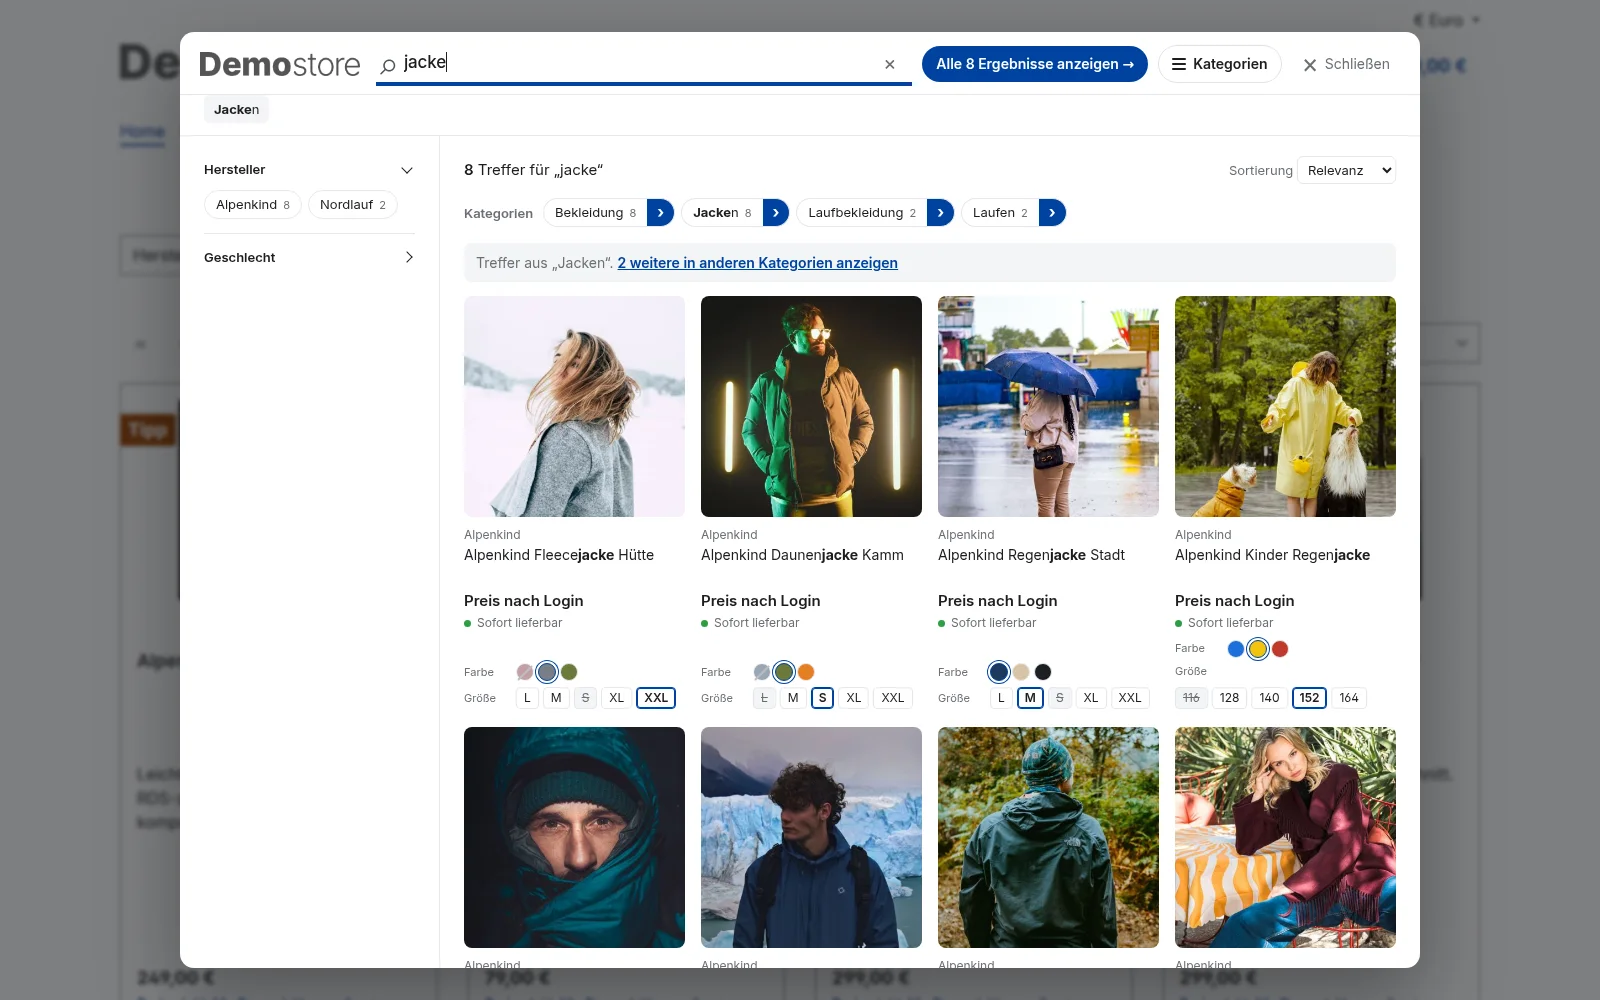The width and height of the screenshot is (1600, 1000).
Task: Filter by Alpenkind manufacturer
Action: pos(253,205)
